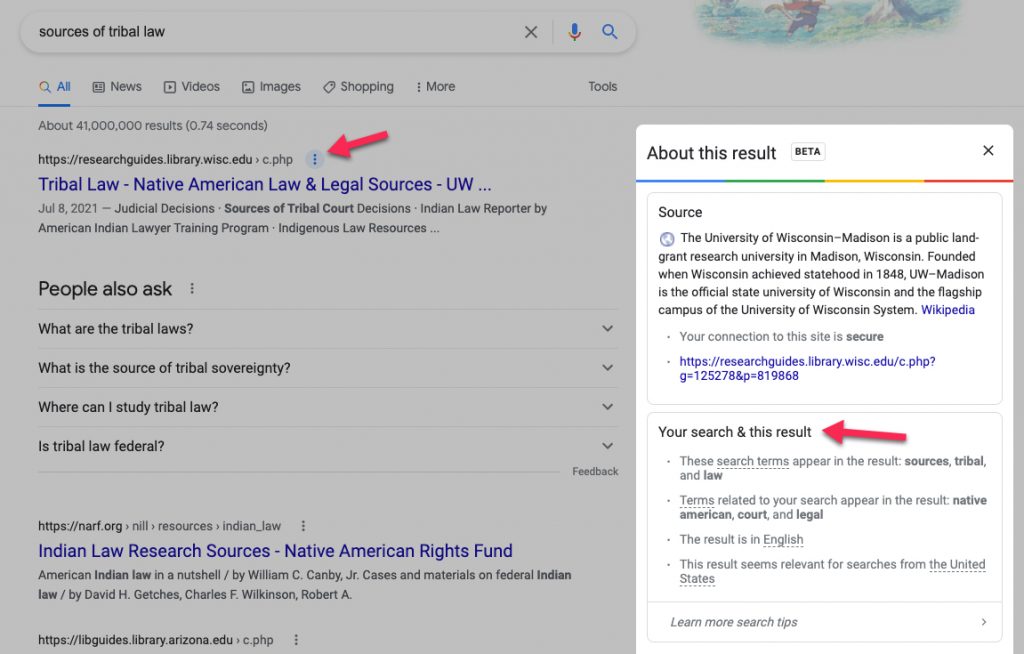The width and height of the screenshot is (1024, 654).
Task: Click the libguides.library.arizona.edu breadcrumb URL
Action: [155, 640]
